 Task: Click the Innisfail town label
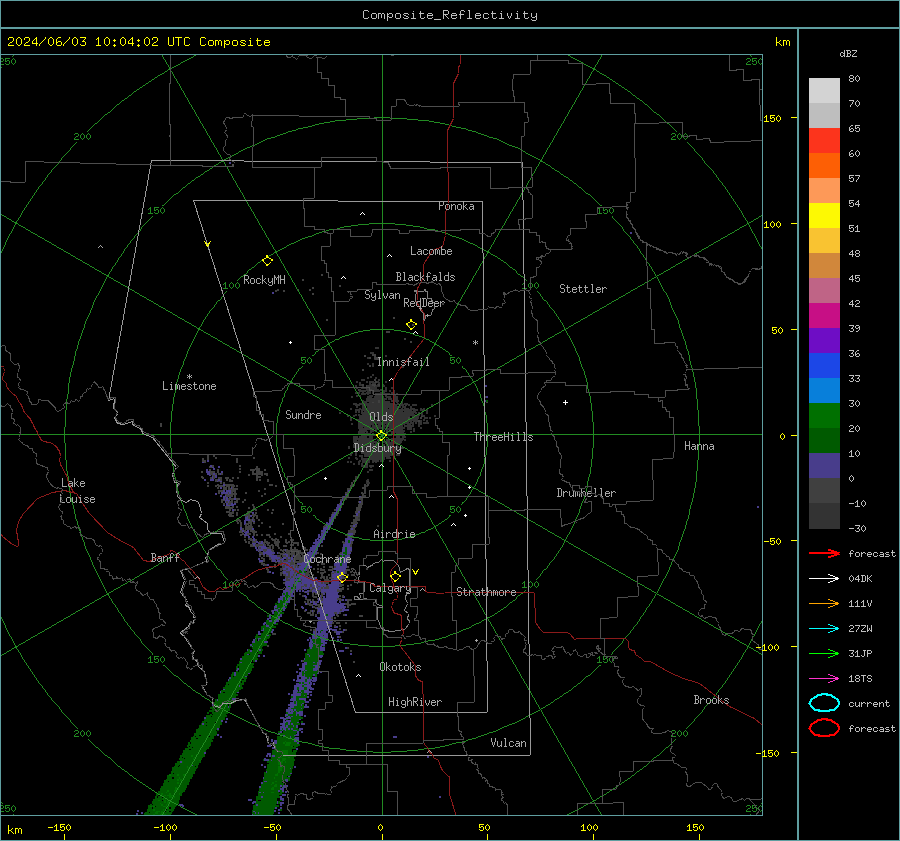tap(403, 362)
